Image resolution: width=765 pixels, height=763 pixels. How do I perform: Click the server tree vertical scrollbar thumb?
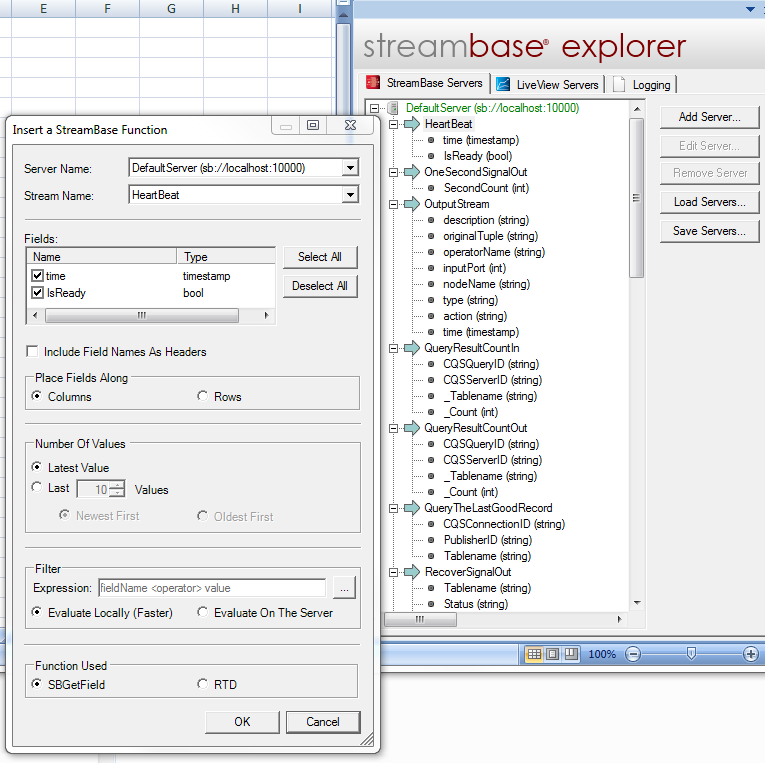636,198
